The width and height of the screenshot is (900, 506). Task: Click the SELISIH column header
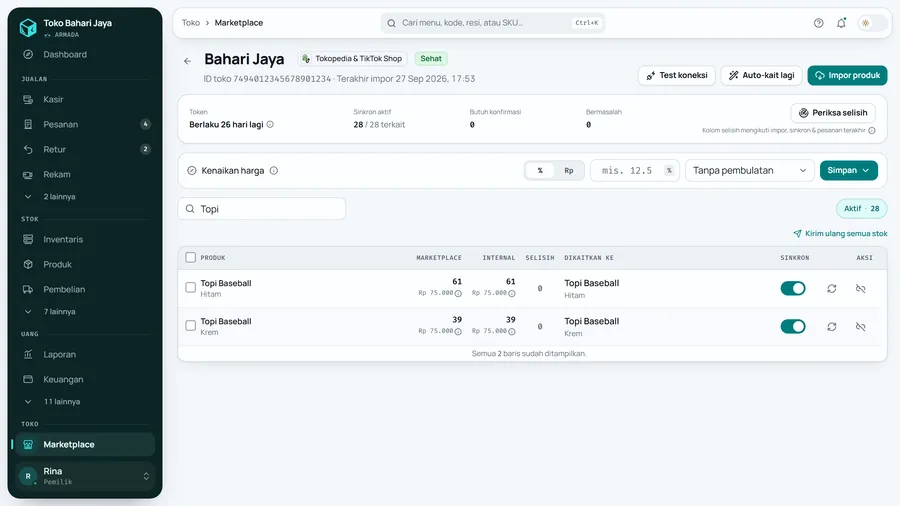[x=540, y=258]
